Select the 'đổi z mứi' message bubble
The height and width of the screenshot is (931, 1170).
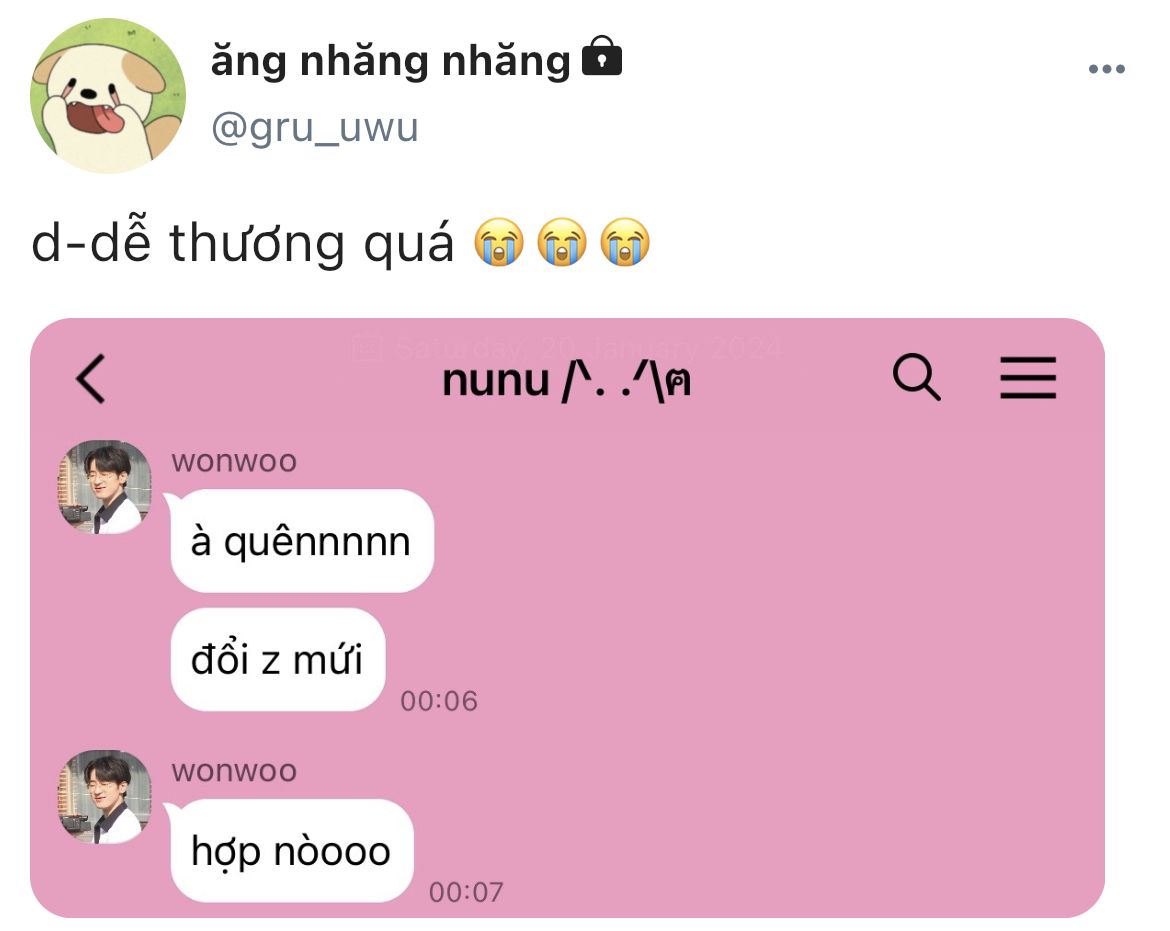click(278, 659)
